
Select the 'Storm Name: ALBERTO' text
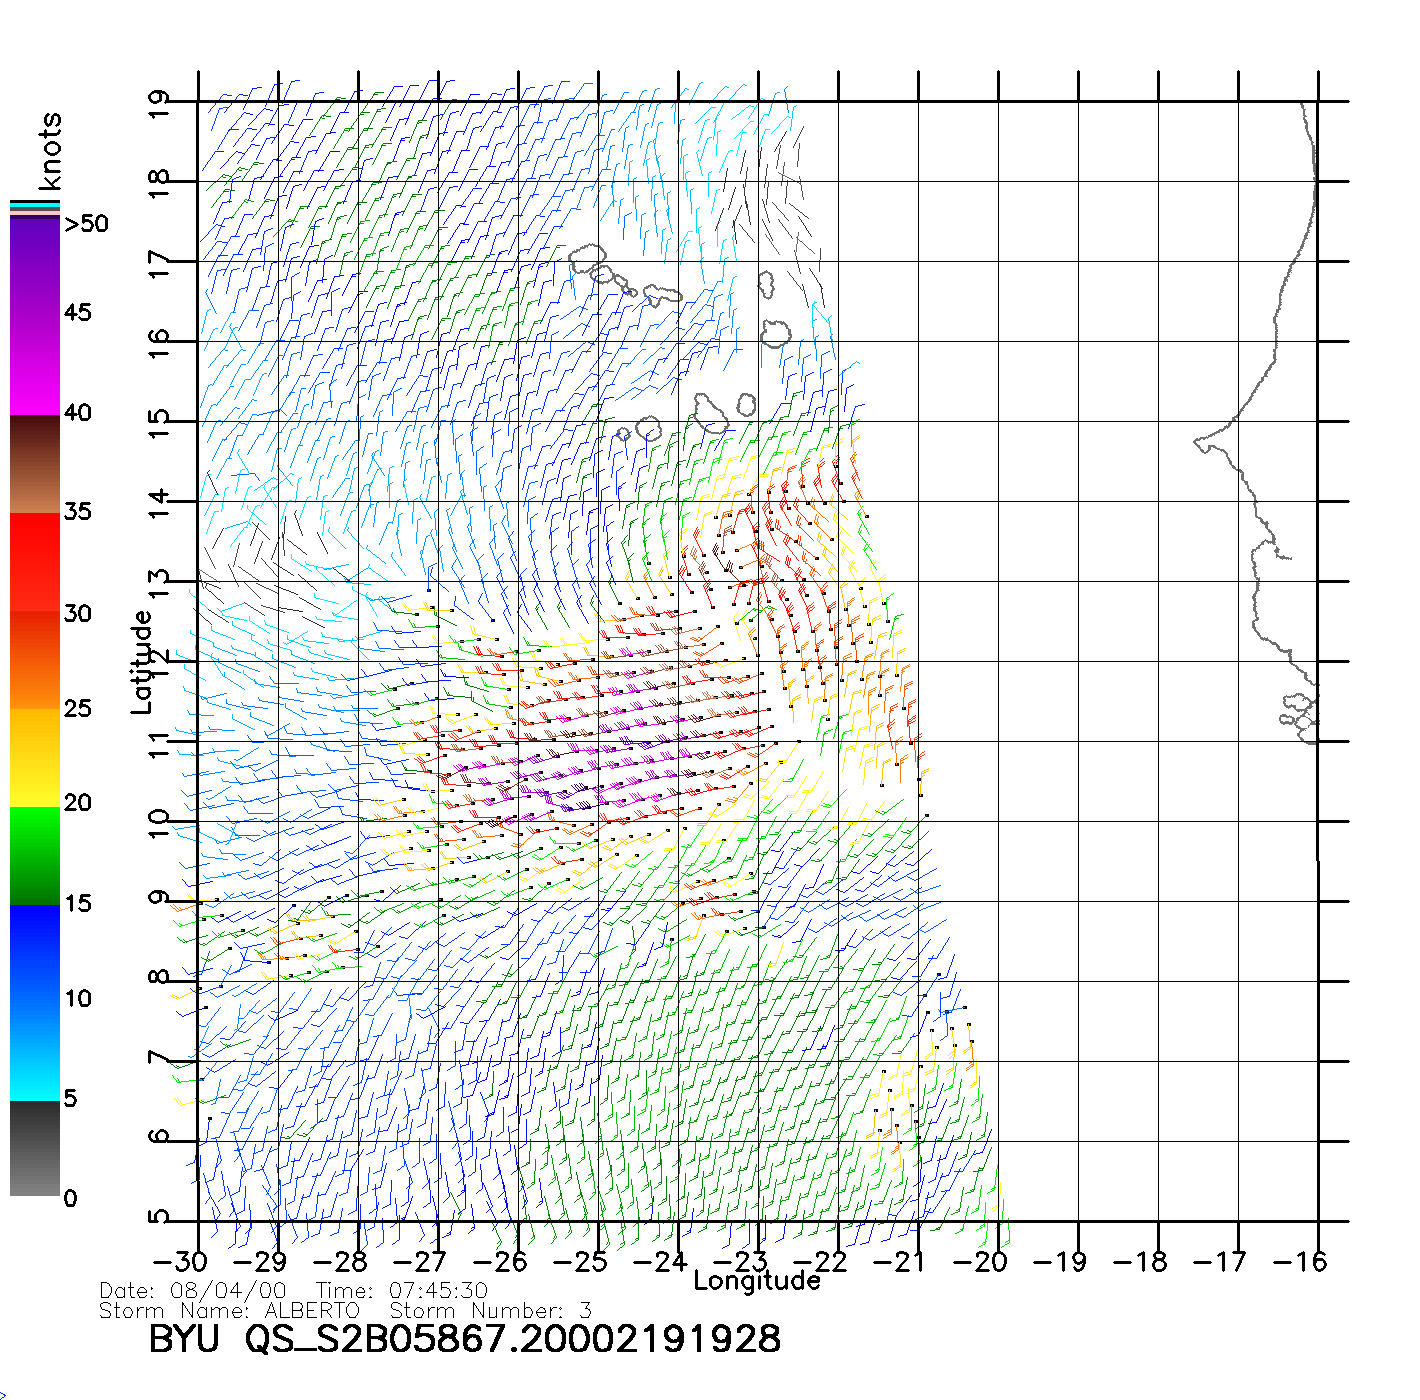(229, 1311)
